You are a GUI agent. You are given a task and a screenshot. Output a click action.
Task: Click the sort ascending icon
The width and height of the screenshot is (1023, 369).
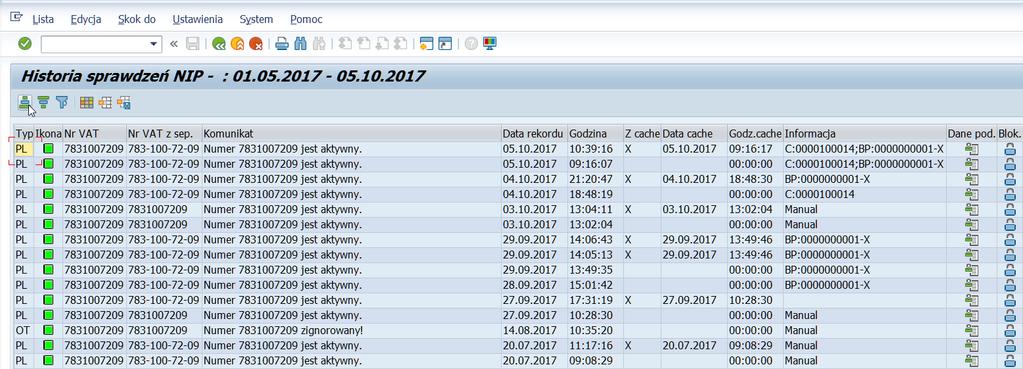click(25, 102)
